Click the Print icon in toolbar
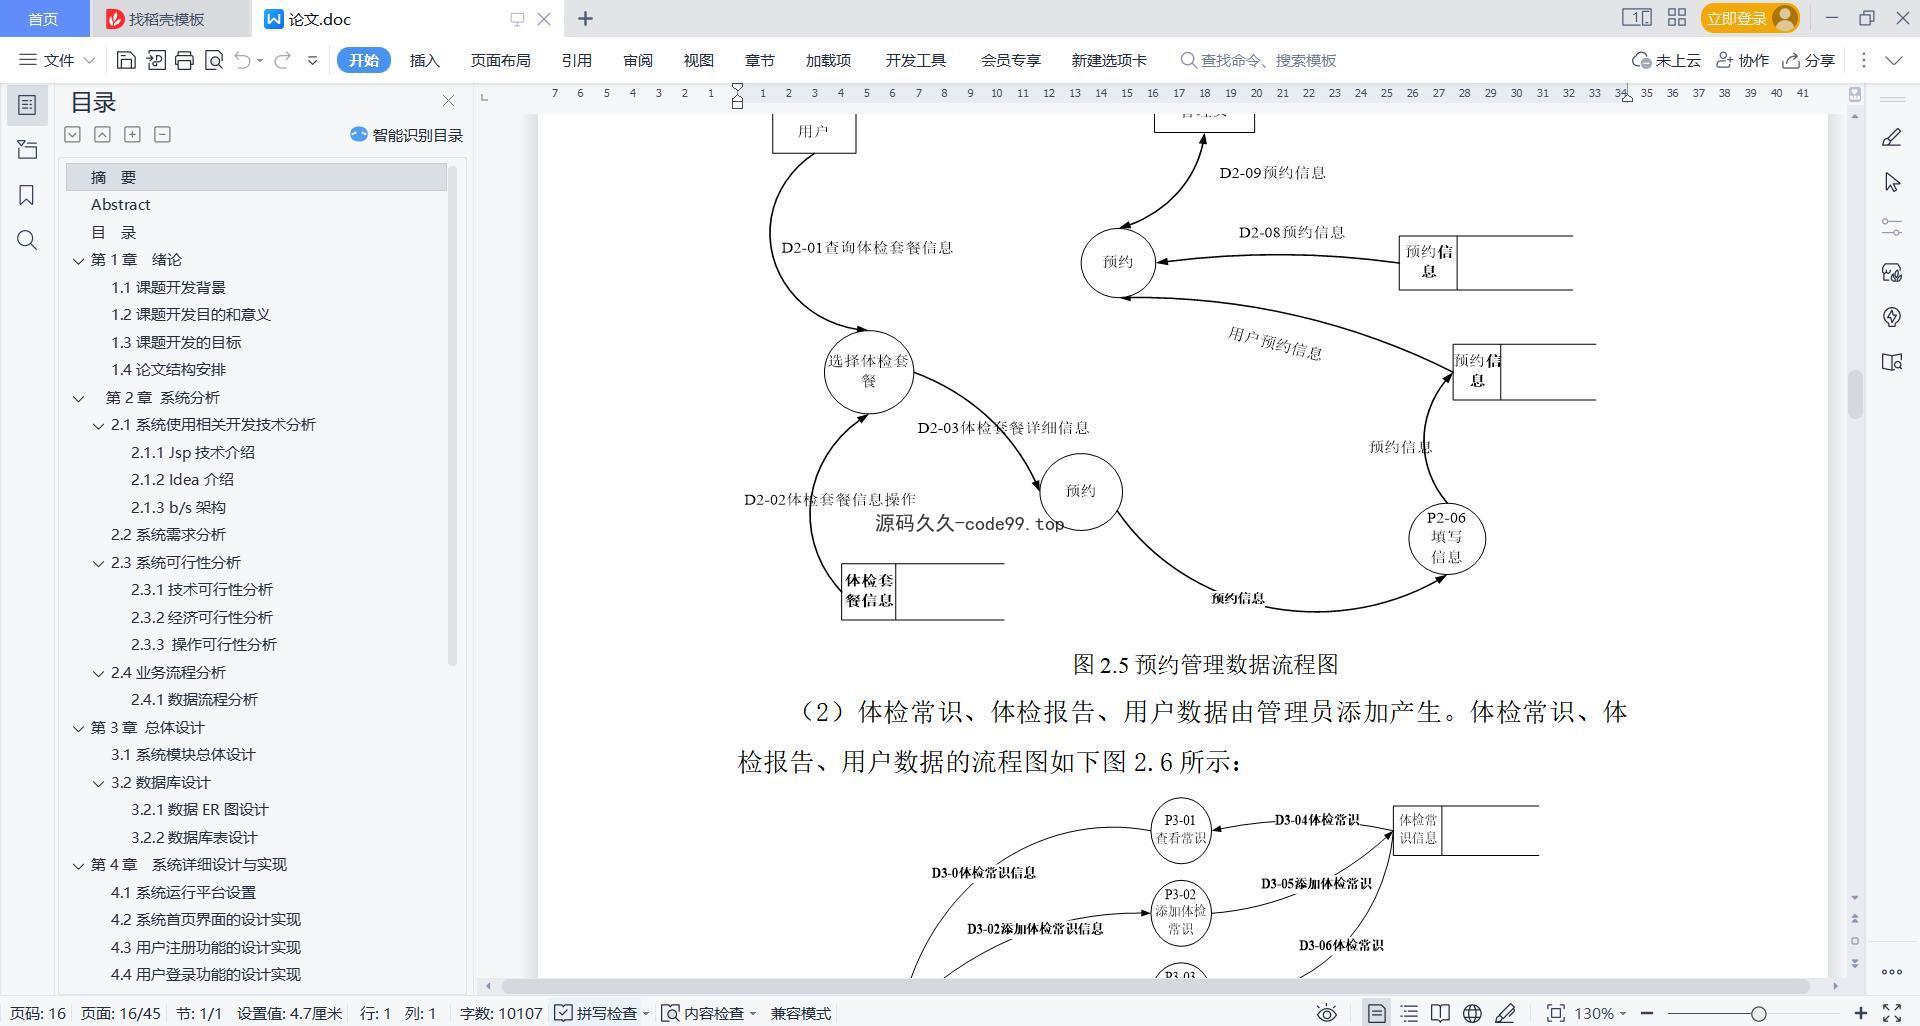This screenshot has width=1920, height=1026. (x=184, y=60)
